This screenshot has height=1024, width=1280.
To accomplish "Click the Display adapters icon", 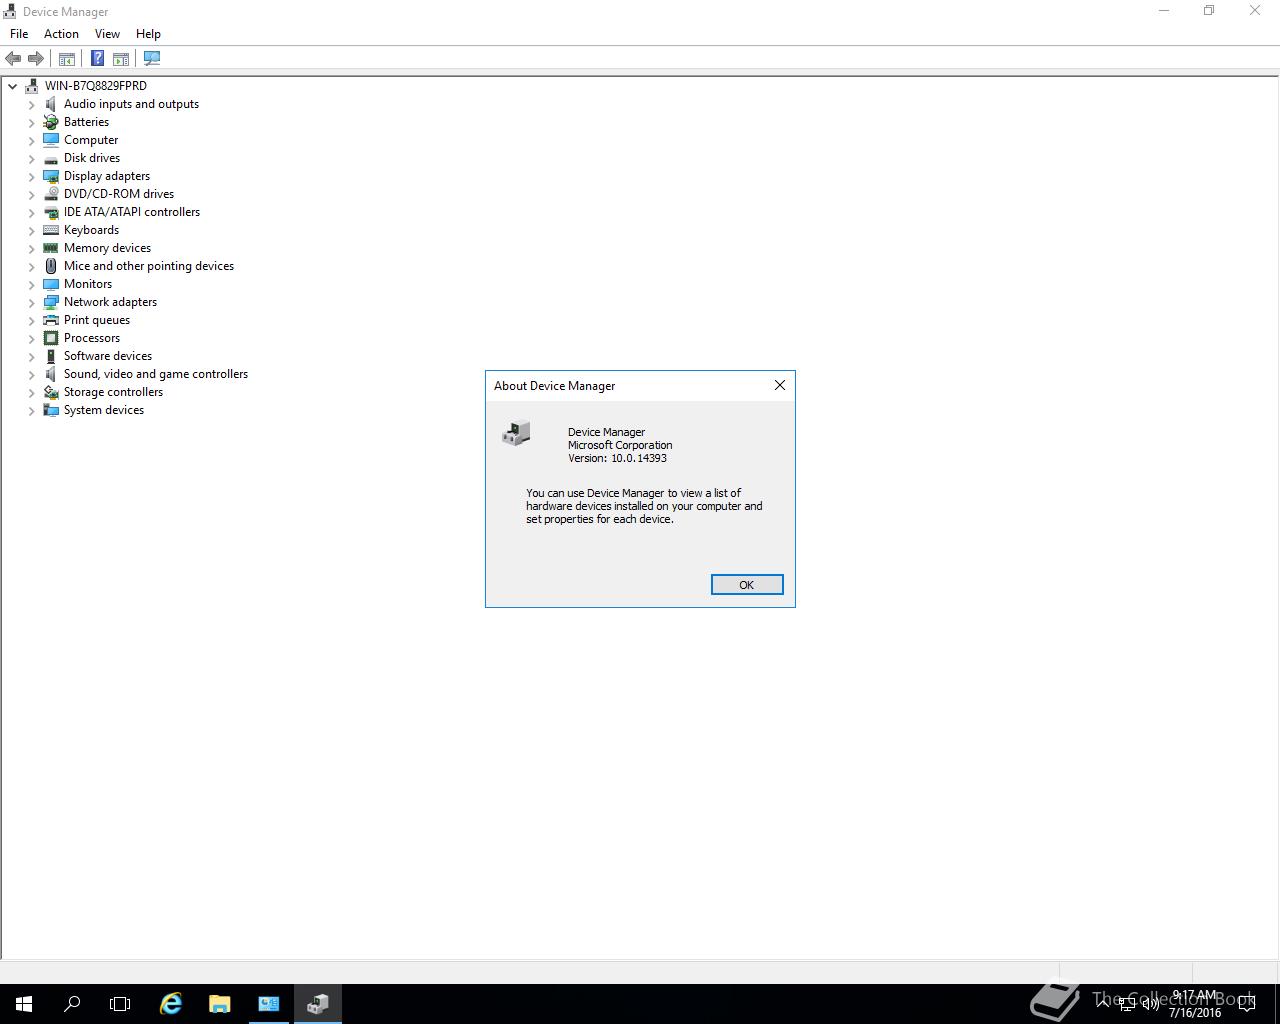I will click(51, 176).
